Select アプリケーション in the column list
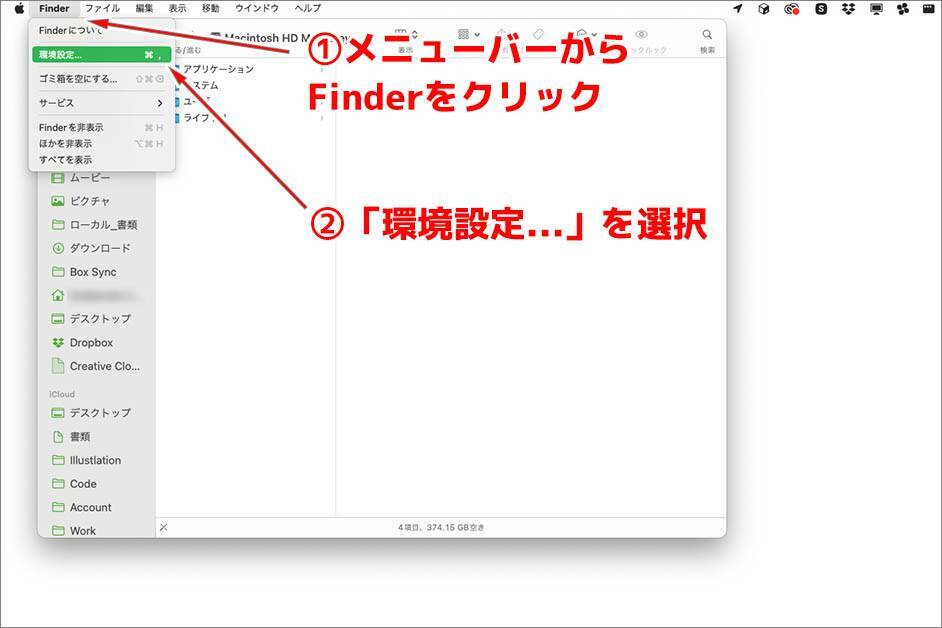Viewport: 942px width, 628px height. [x=218, y=70]
